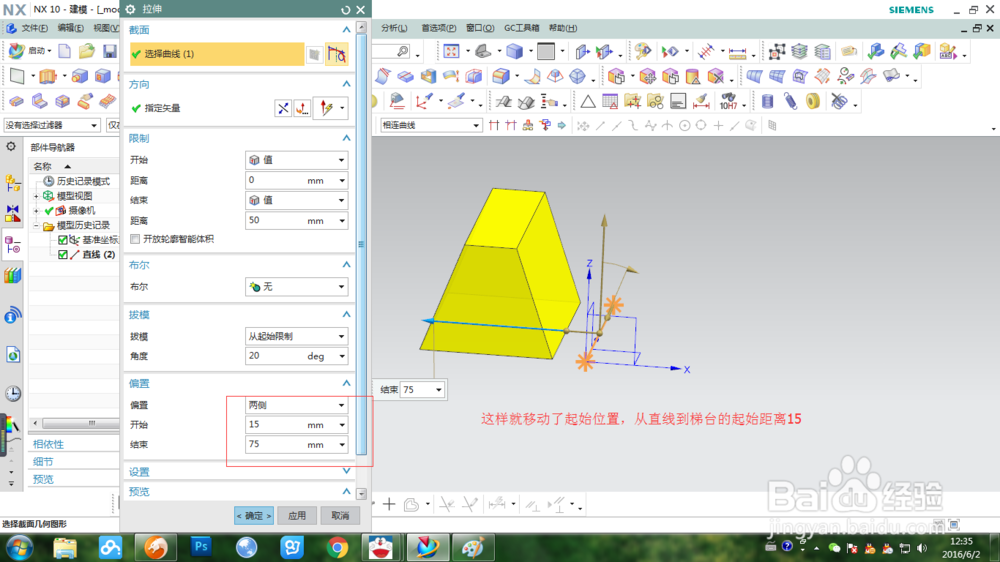Click the 确定 OK button
The image size is (1000, 562).
point(254,515)
